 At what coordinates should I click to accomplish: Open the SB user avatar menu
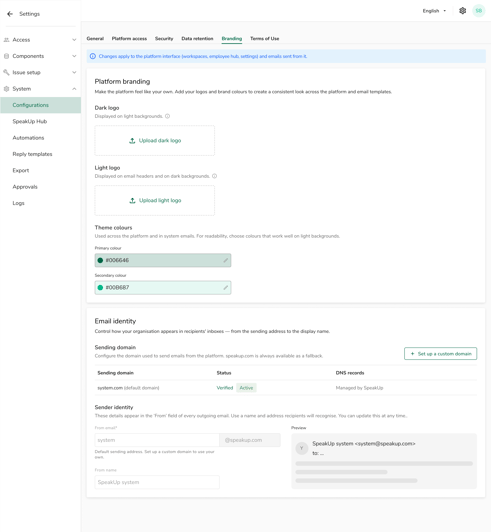478,11
